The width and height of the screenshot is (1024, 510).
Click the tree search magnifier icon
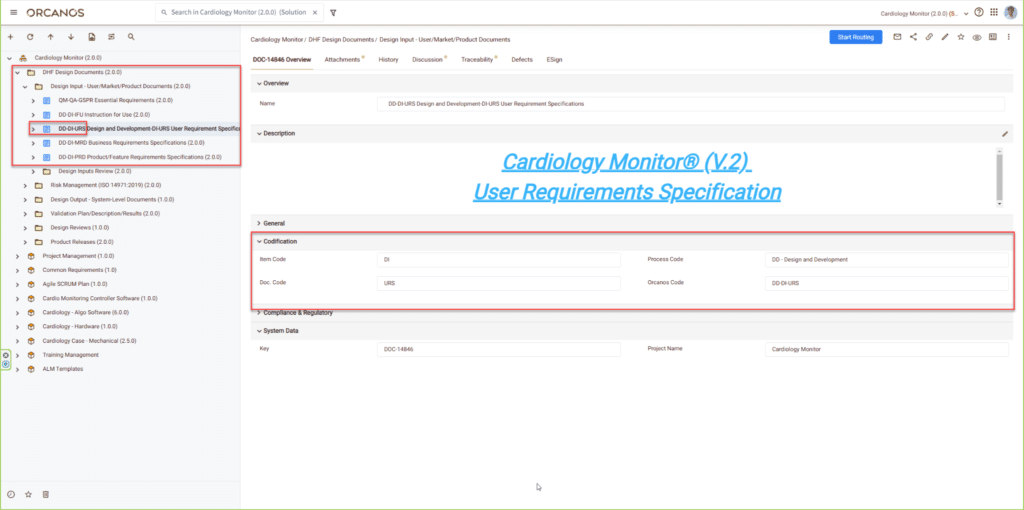coord(131,37)
